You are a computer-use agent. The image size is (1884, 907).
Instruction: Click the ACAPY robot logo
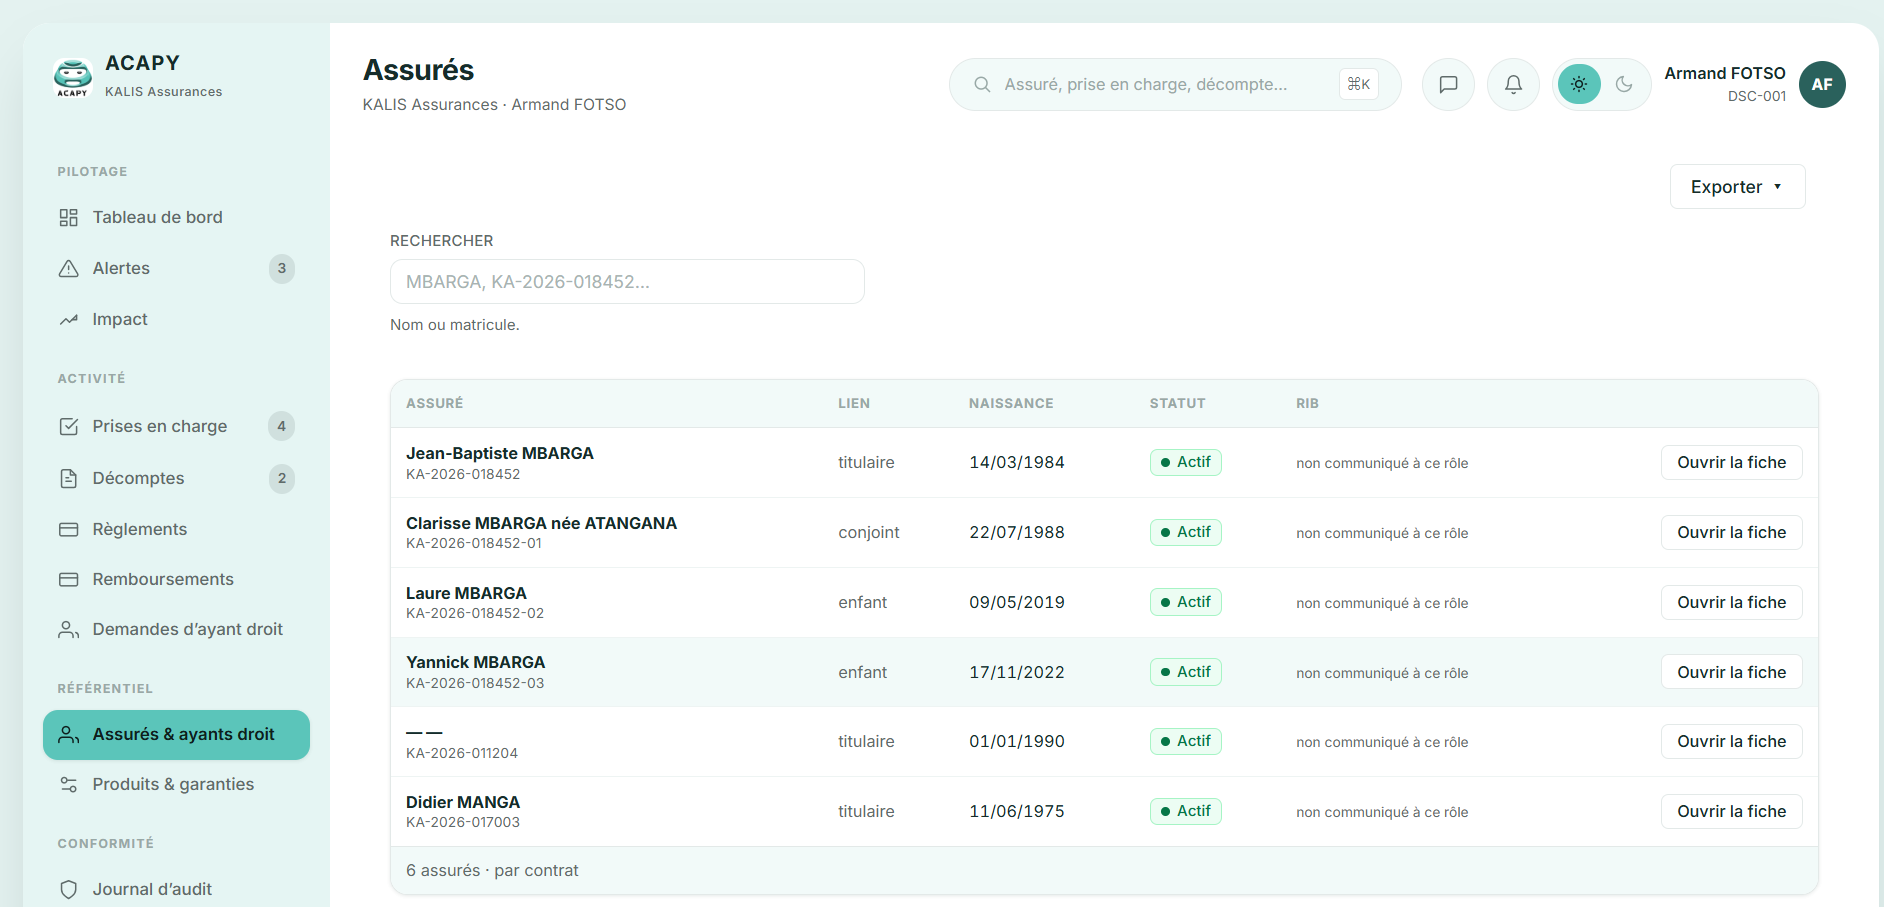click(72, 78)
